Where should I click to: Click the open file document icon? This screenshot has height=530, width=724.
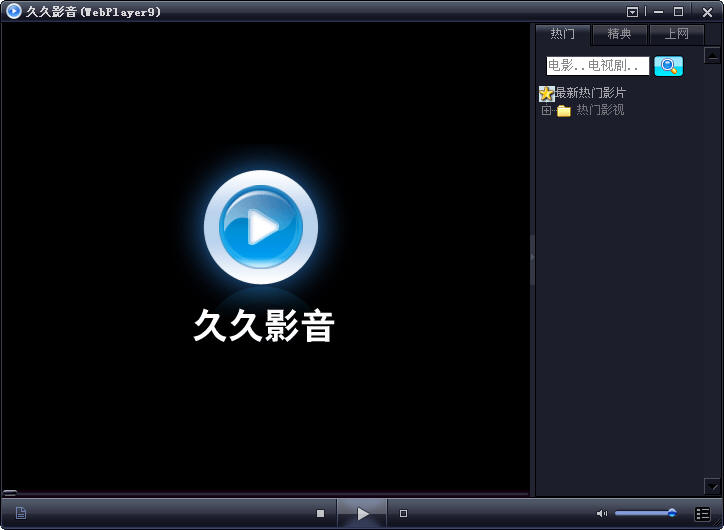pos(20,513)
